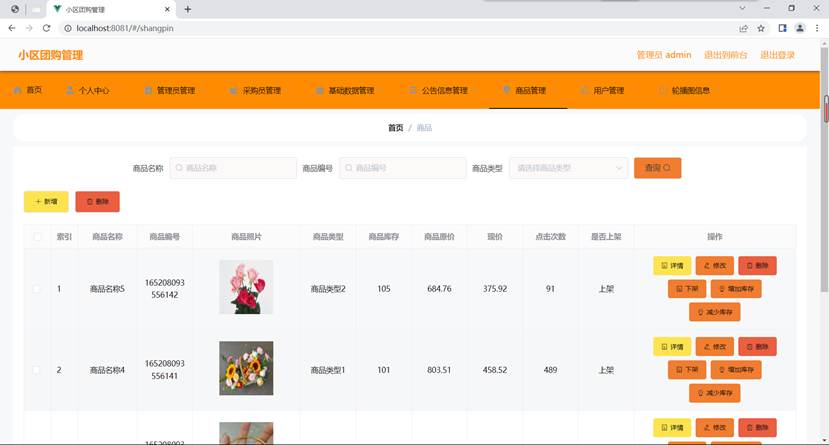Bookmark this page with the star icon
Image resolution: width=829 pixels, height=445 pixels.
coord(761,28)
